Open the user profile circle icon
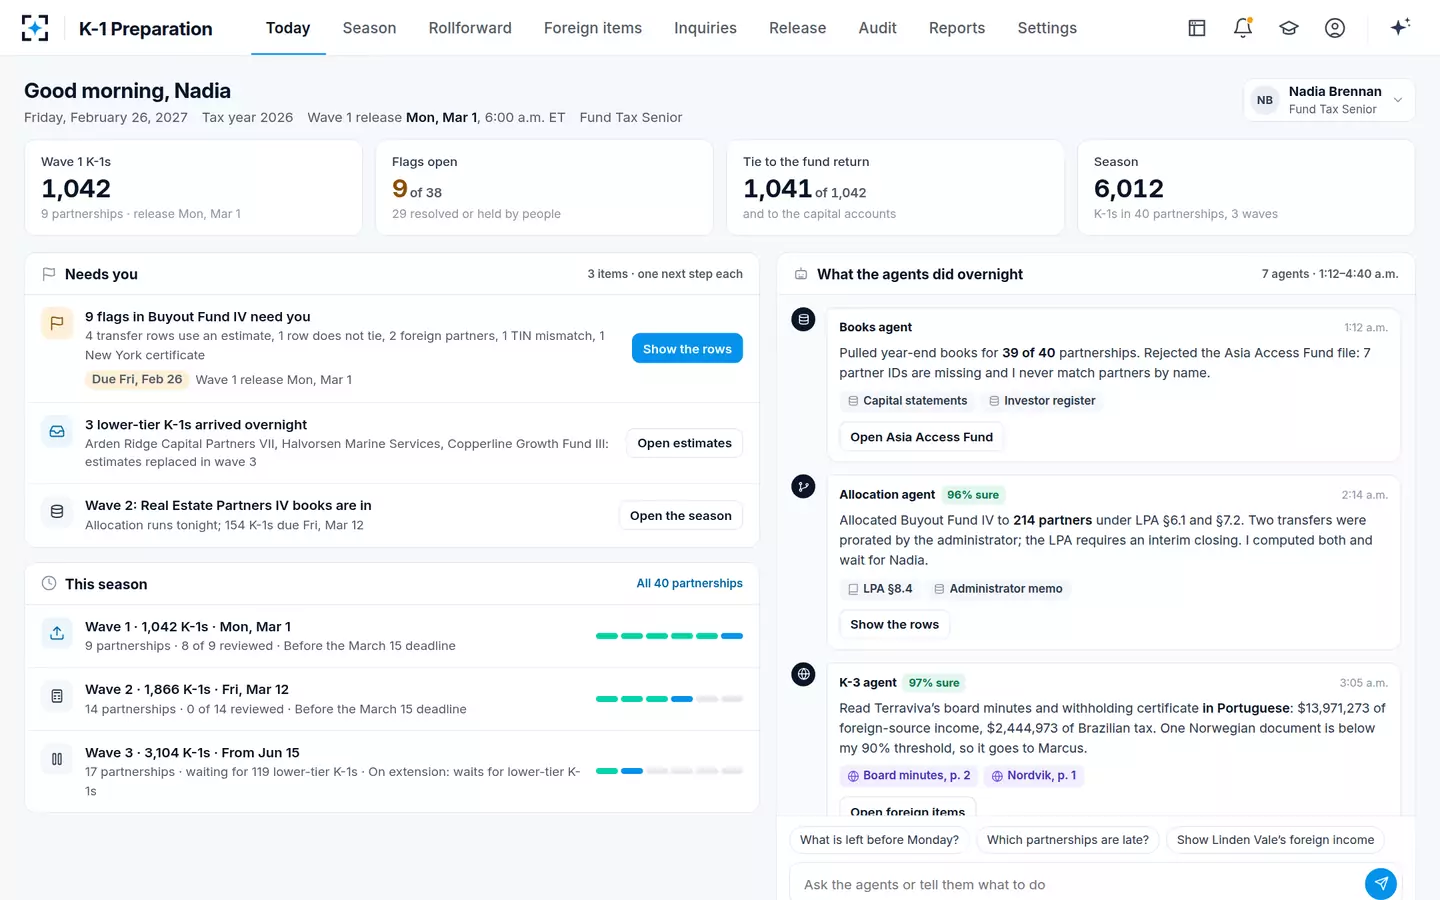Image resolution: width=1440 pixels, height=900 pixels. point(1335,28)
